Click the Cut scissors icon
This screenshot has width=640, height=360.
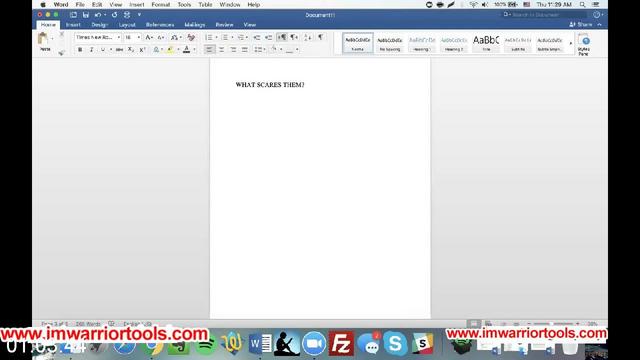pyautogui.click(x=62, y=35)
